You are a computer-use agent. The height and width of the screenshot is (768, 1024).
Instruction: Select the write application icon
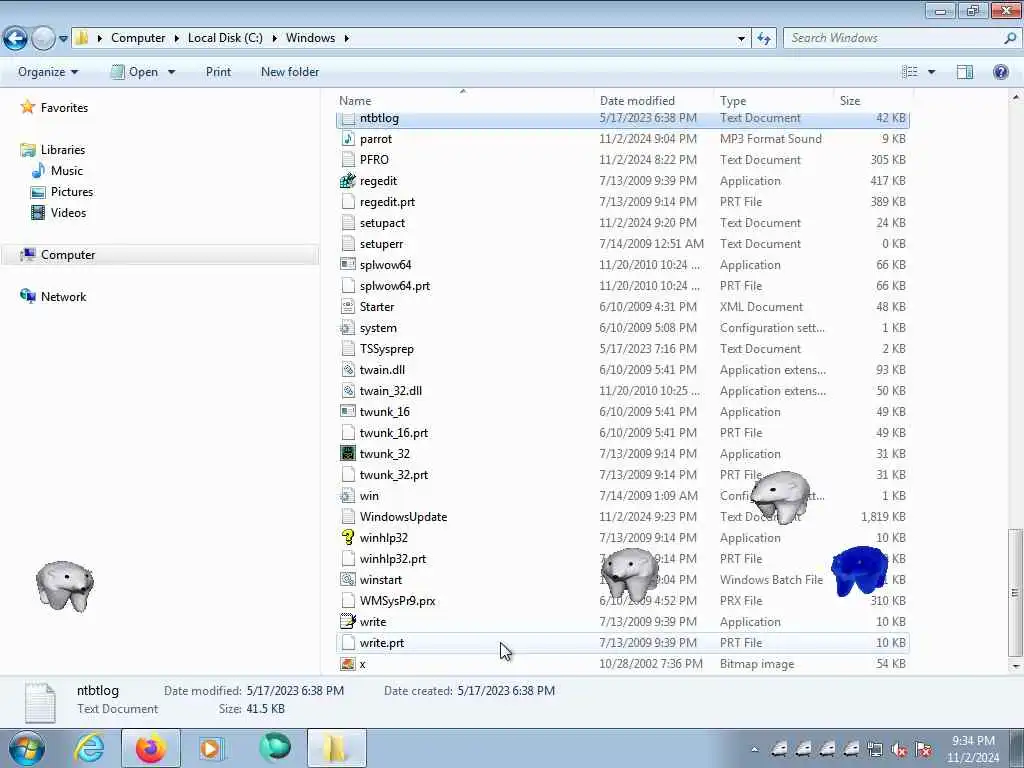click(348, 622)
